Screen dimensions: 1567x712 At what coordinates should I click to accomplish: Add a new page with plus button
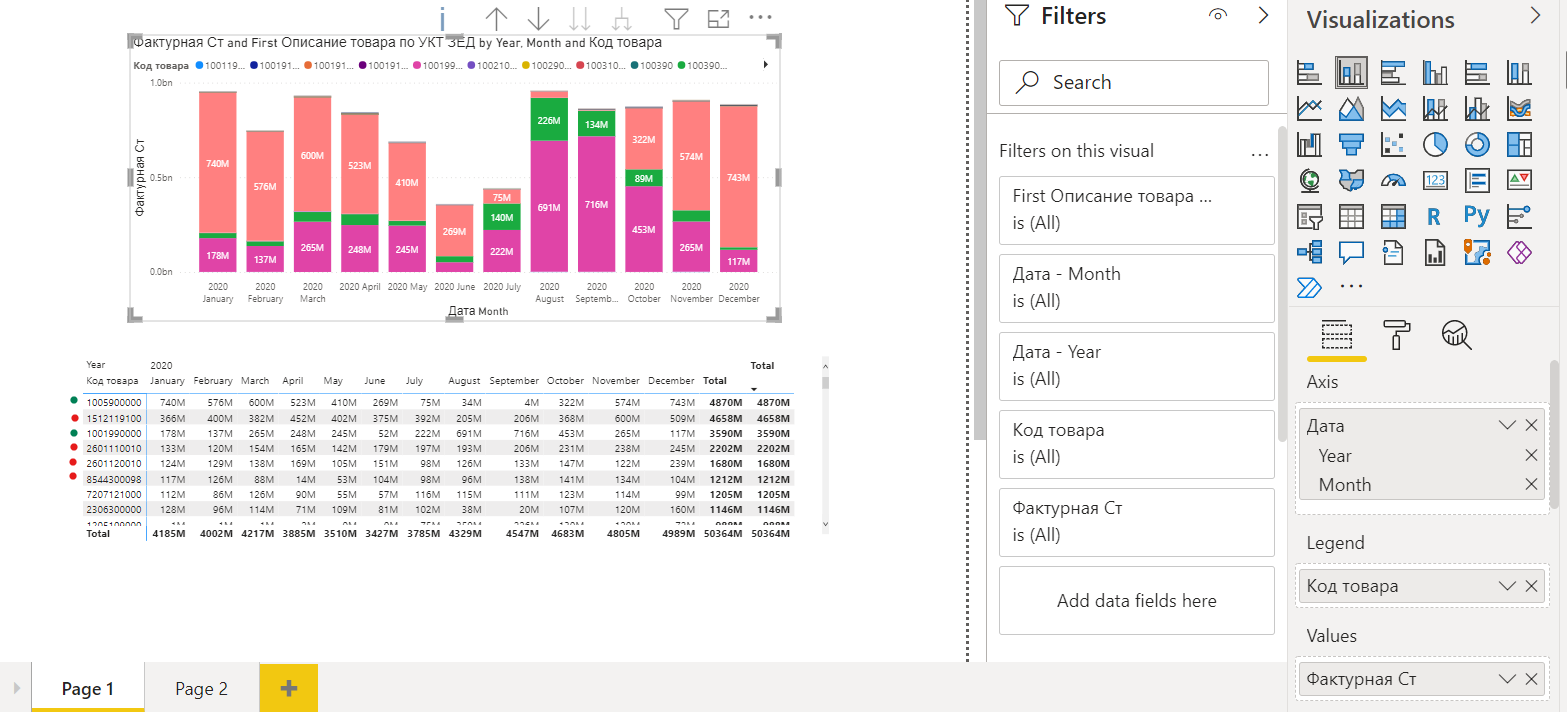(x=288, y=688)
